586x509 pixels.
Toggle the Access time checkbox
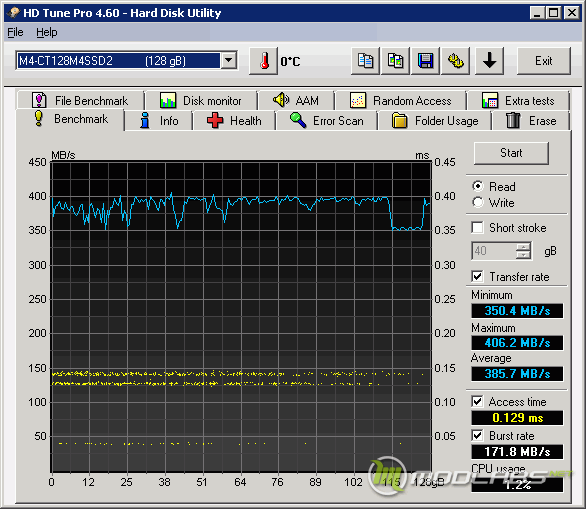tap(477, 401)
